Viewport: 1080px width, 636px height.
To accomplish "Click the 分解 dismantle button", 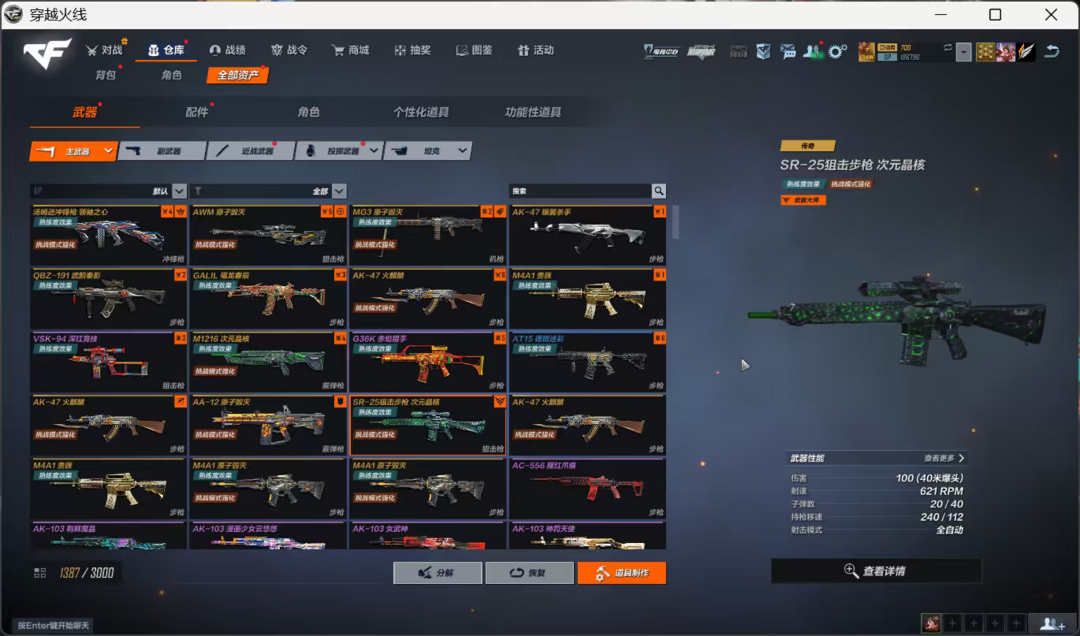I will pos(437,573).
